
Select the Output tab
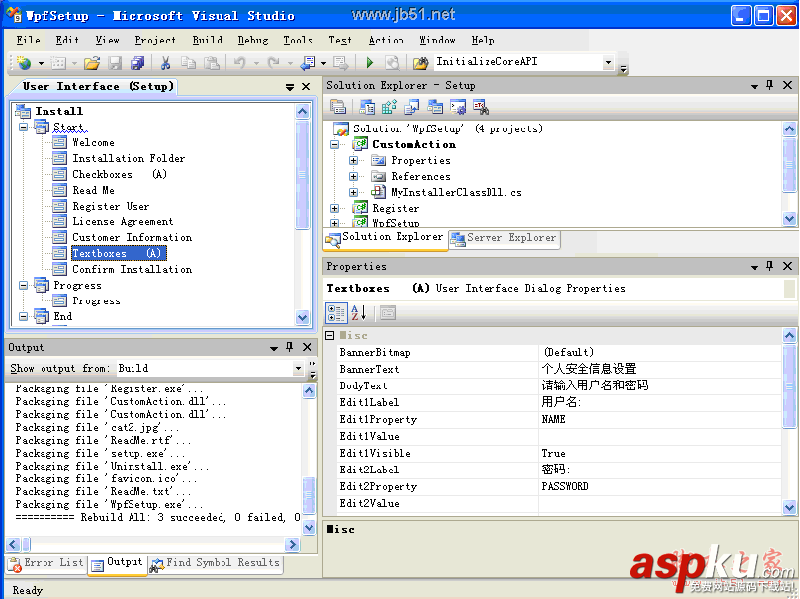point(117,563)
